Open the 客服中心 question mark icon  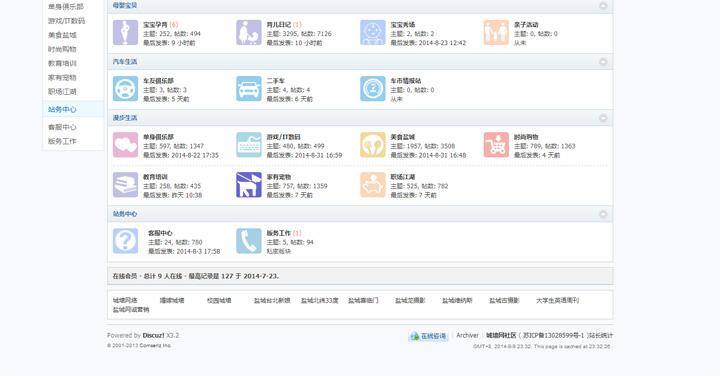(125, 241)
